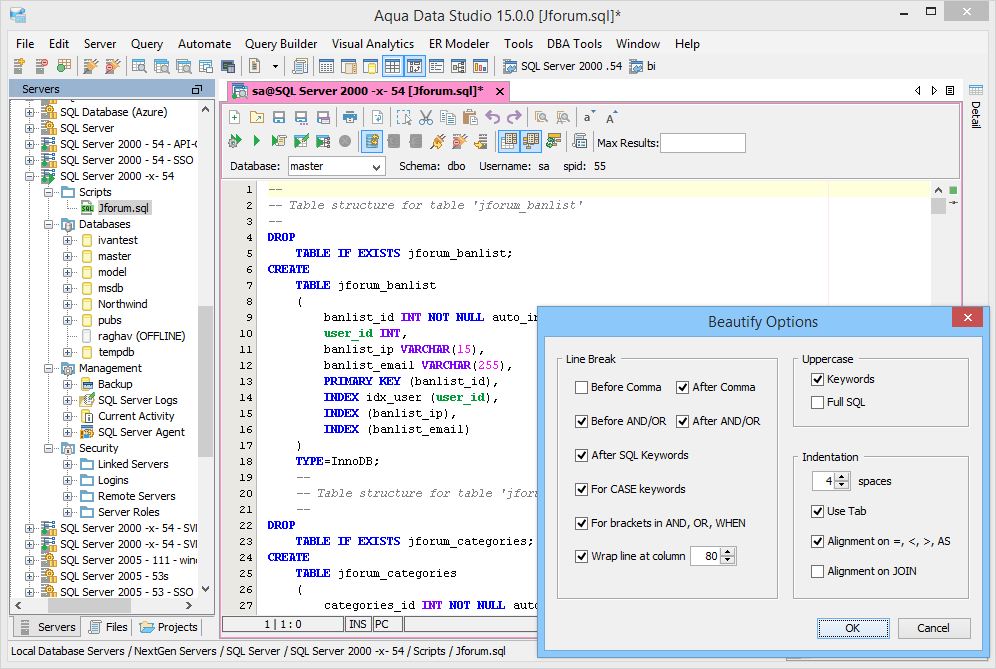Toggle the For CASE keywords checkbox

click(x=581, y=489)
